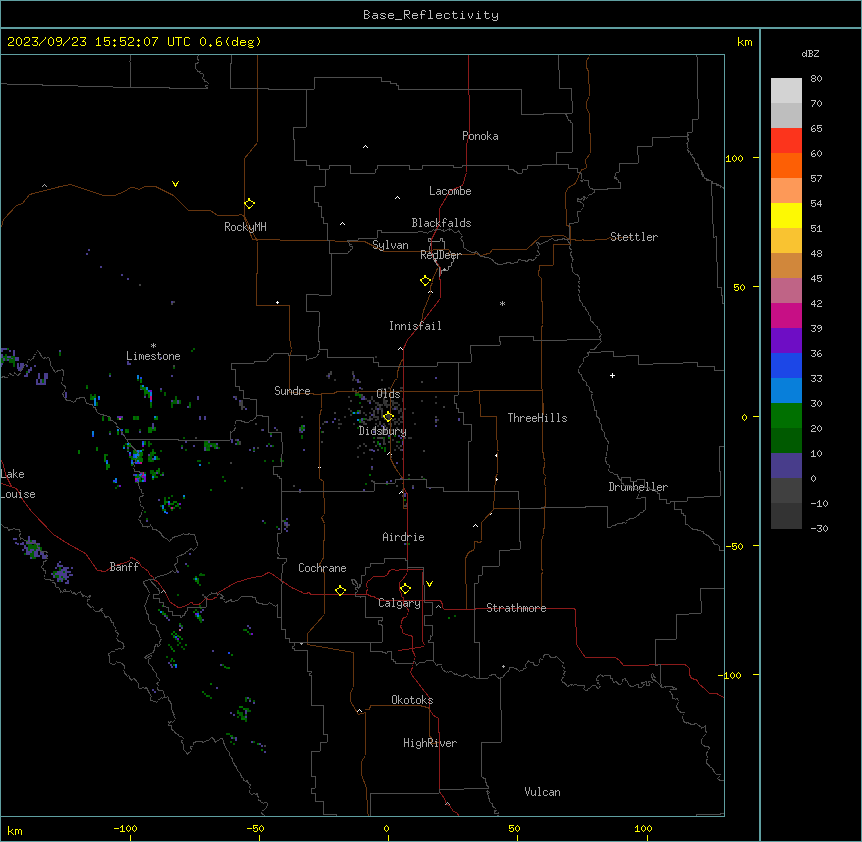Image resolution: width=862 pixels, height=842 pixels.
Task: Click the yellow v marker east of Calgary diamond
Action: [x=429, y=584]
